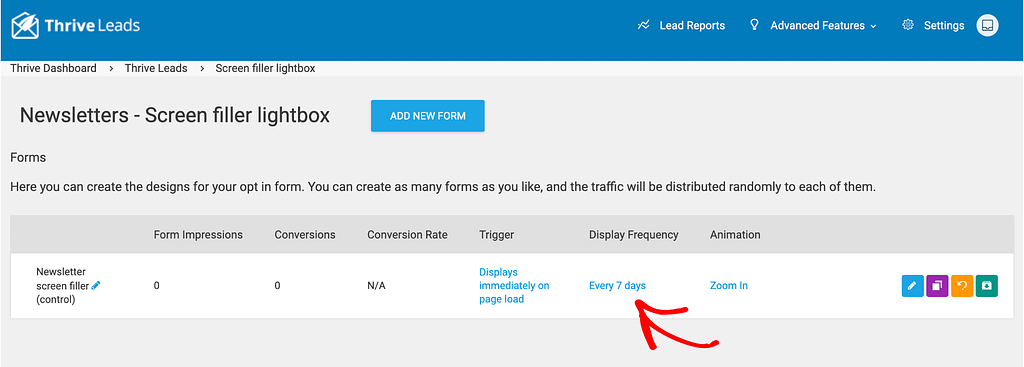Click the purple clone form icon
This screenshot has width=1024, height=367.
coord(937,285)
